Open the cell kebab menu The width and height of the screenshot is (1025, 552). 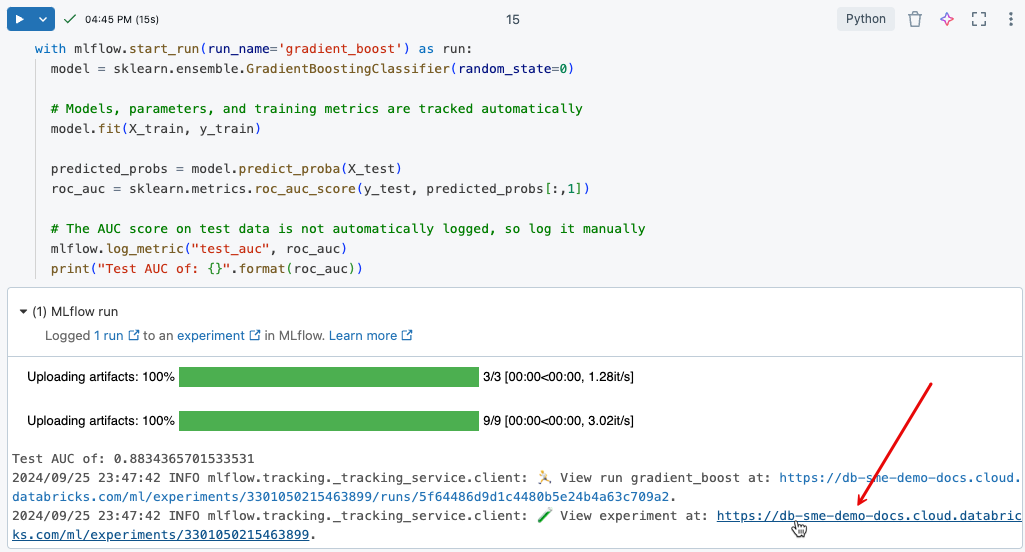1011,19
